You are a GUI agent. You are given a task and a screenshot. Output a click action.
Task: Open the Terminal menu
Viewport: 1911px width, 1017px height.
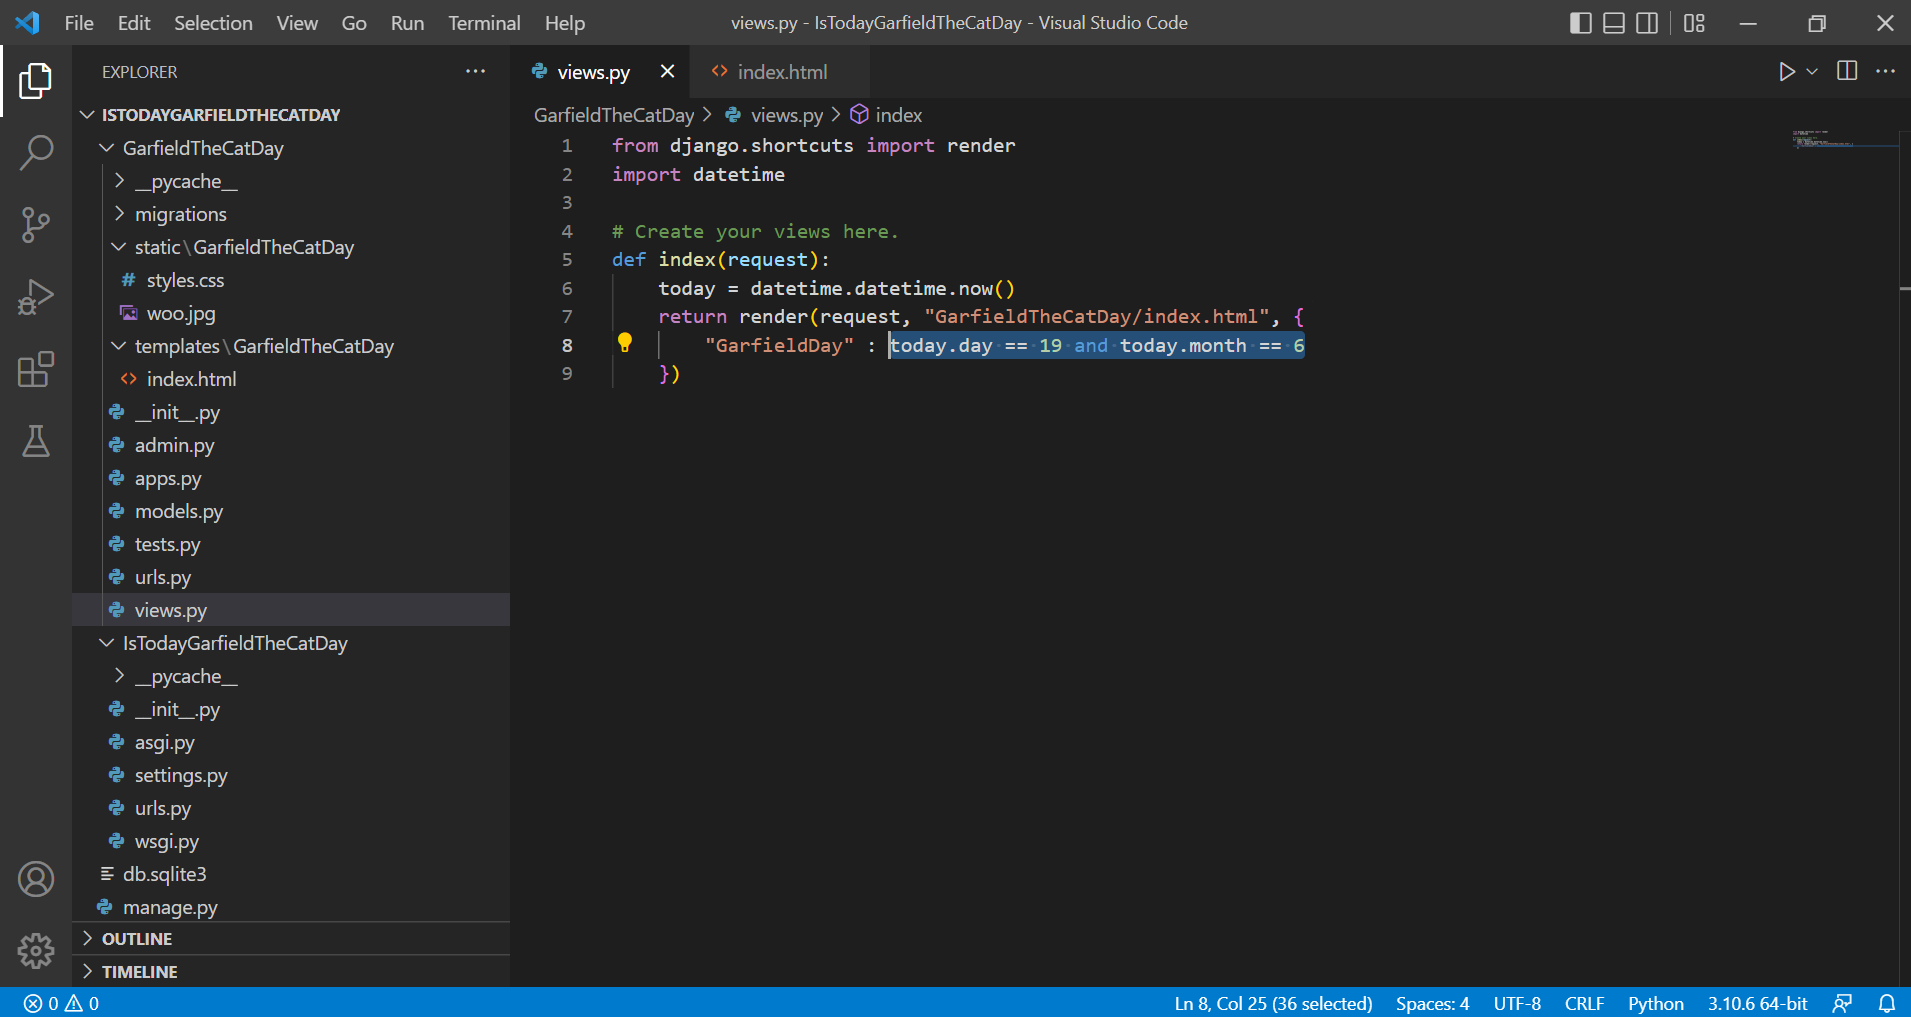click(x=484, y=23)
